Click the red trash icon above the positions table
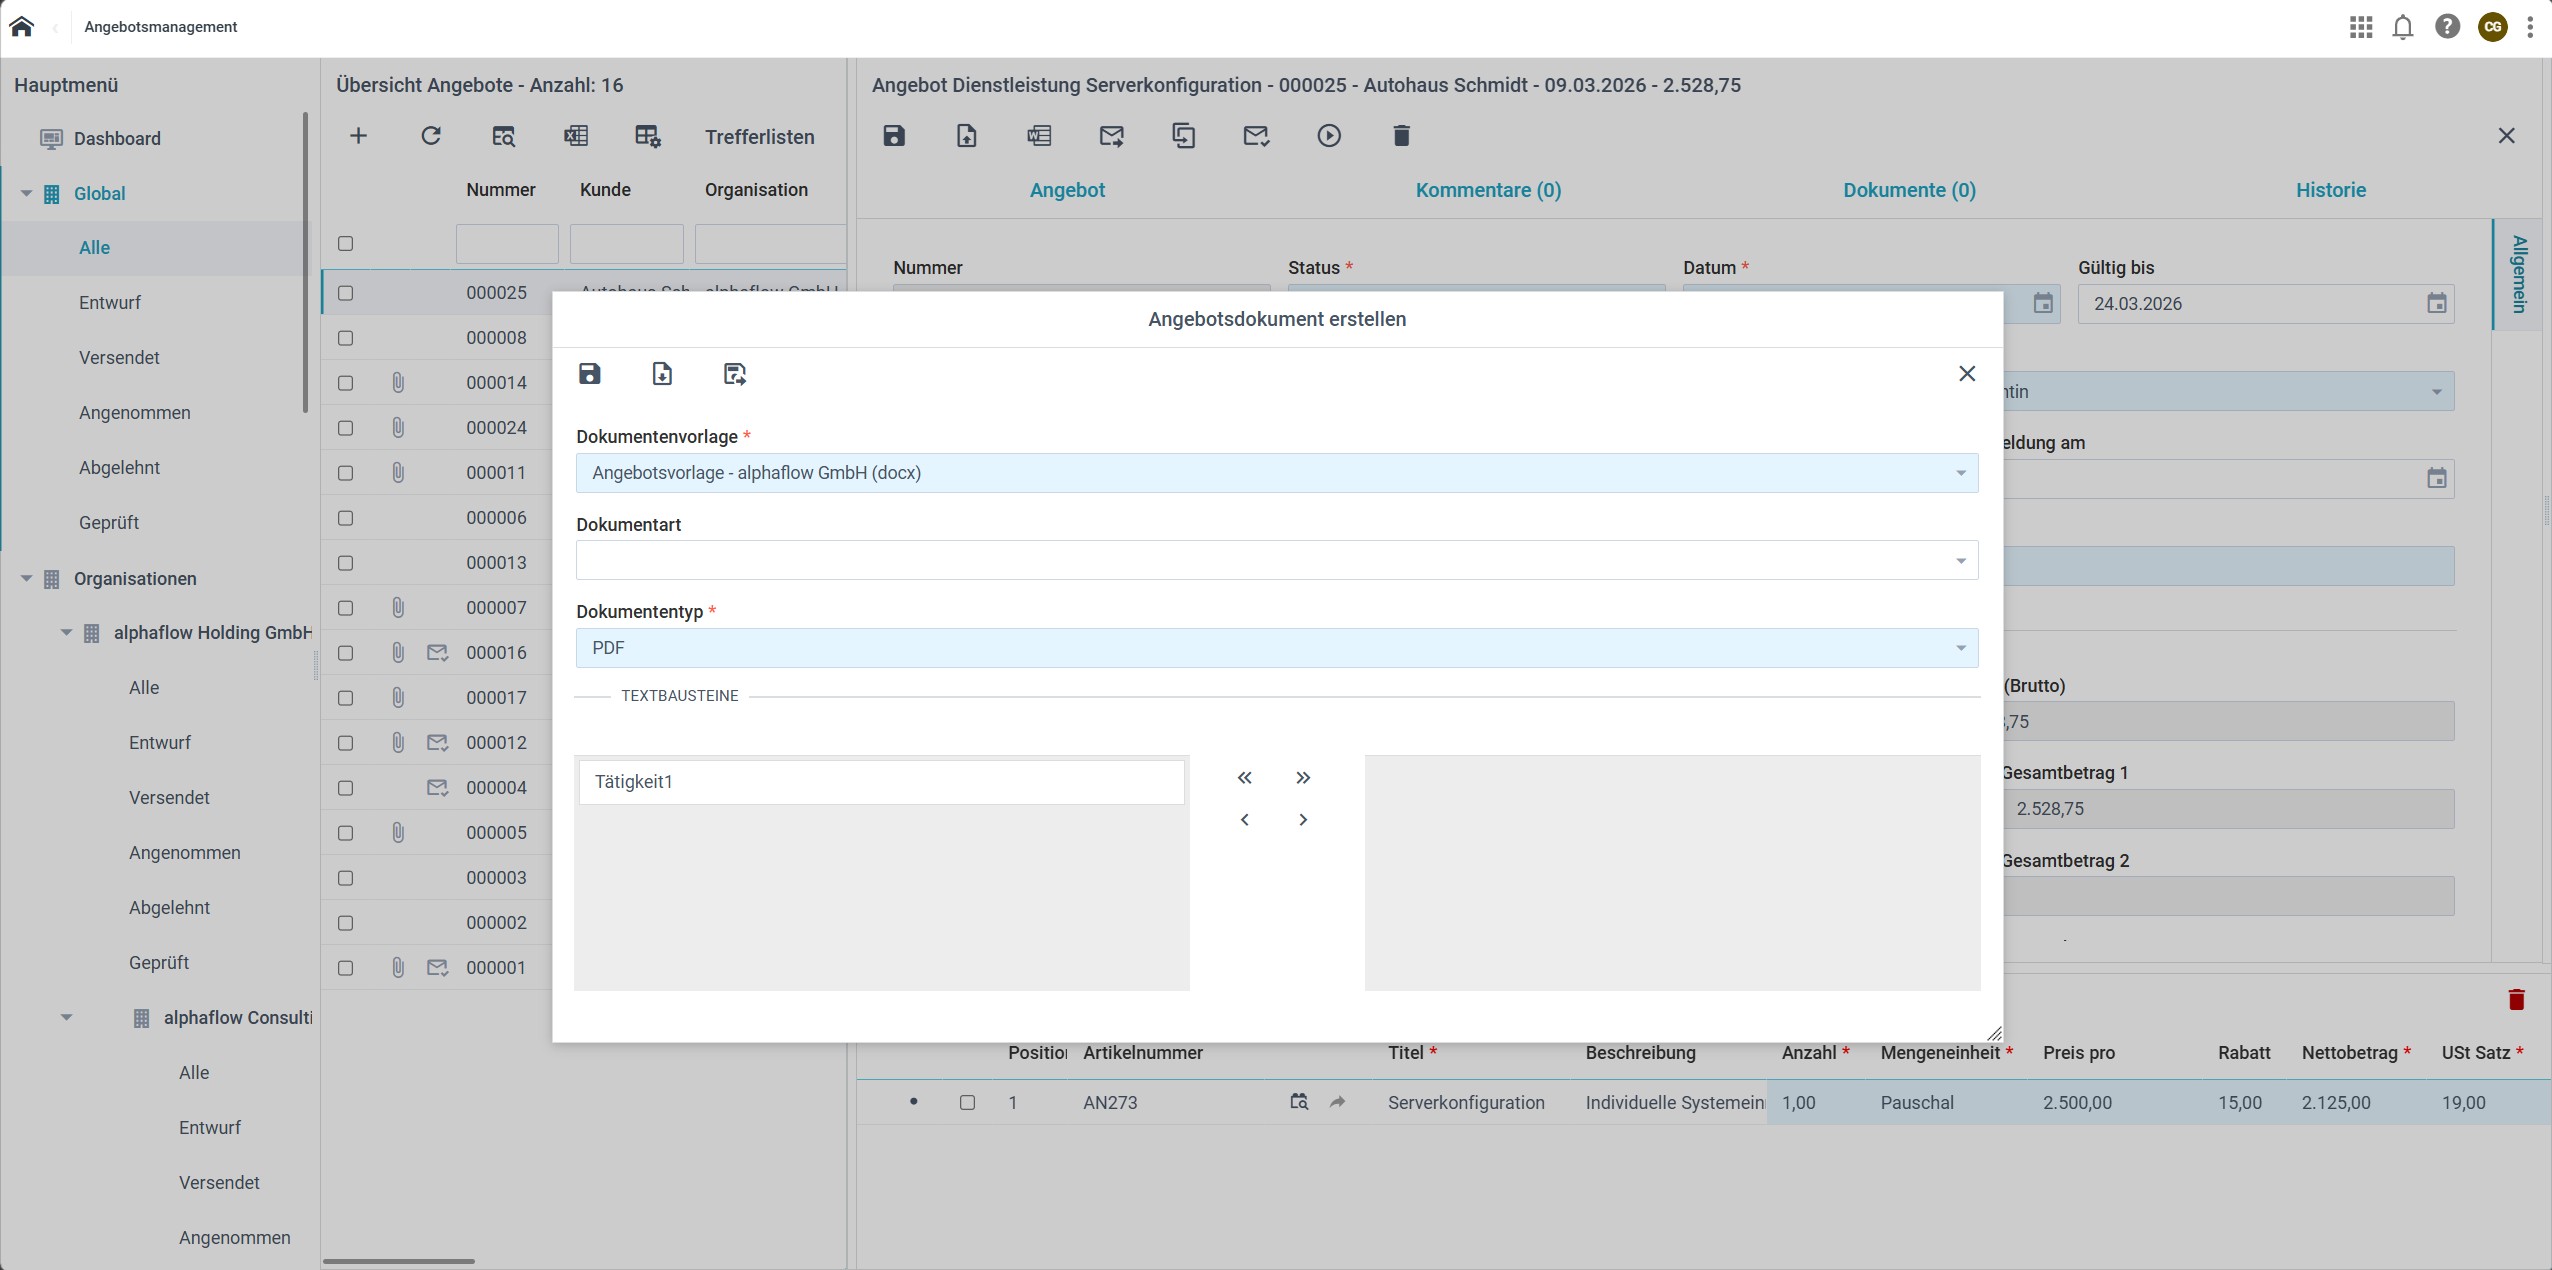The height and width of the screenshot is (1270, 2552). pos(2517,999)
